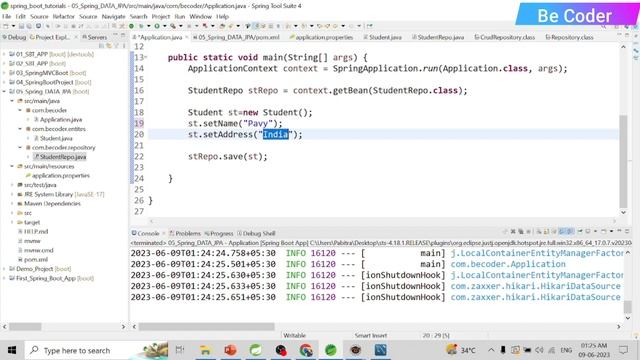Click the green Run toolbar button

(157, 26)
